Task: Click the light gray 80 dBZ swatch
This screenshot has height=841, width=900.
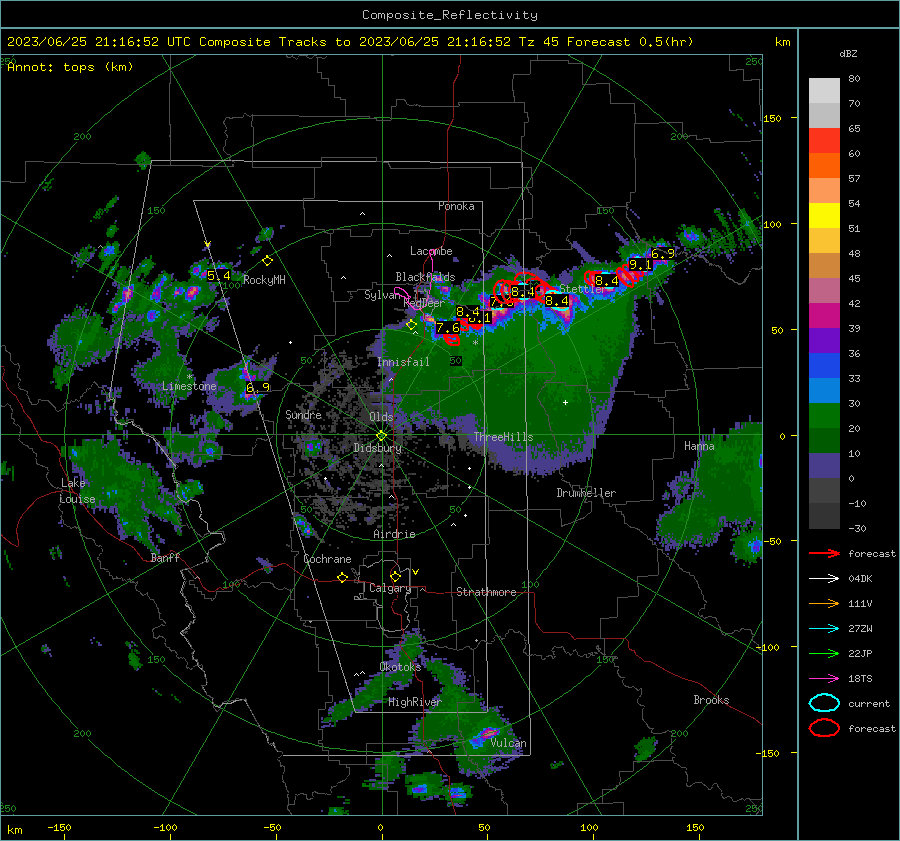Action: pos(824,90)
